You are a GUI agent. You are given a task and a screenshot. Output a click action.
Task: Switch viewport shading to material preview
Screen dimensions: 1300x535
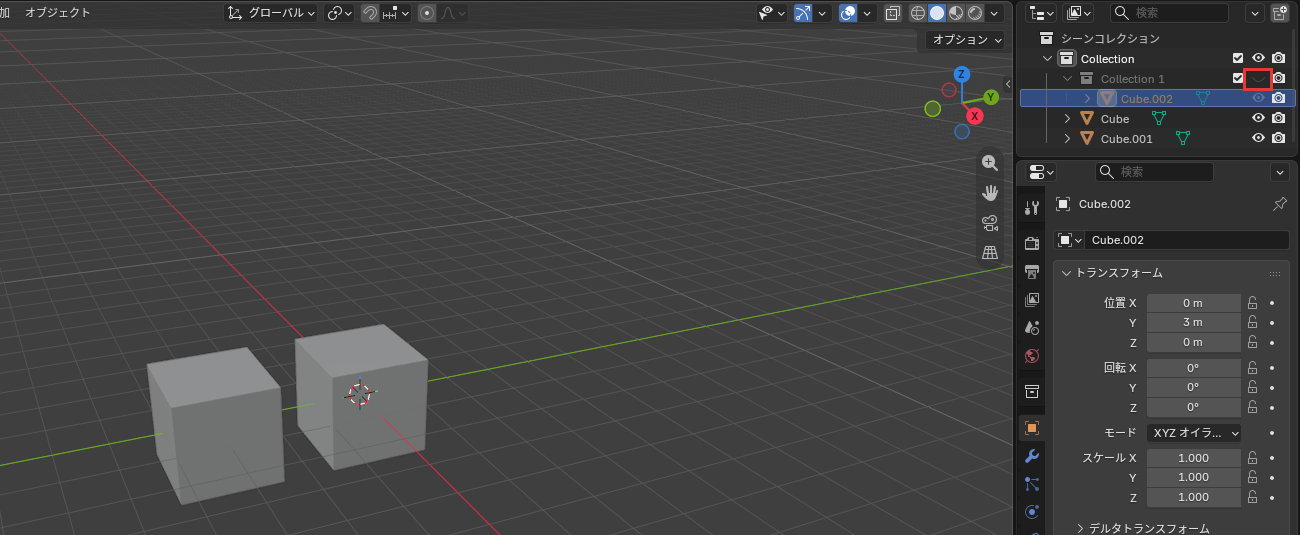[x=955, y=13]
